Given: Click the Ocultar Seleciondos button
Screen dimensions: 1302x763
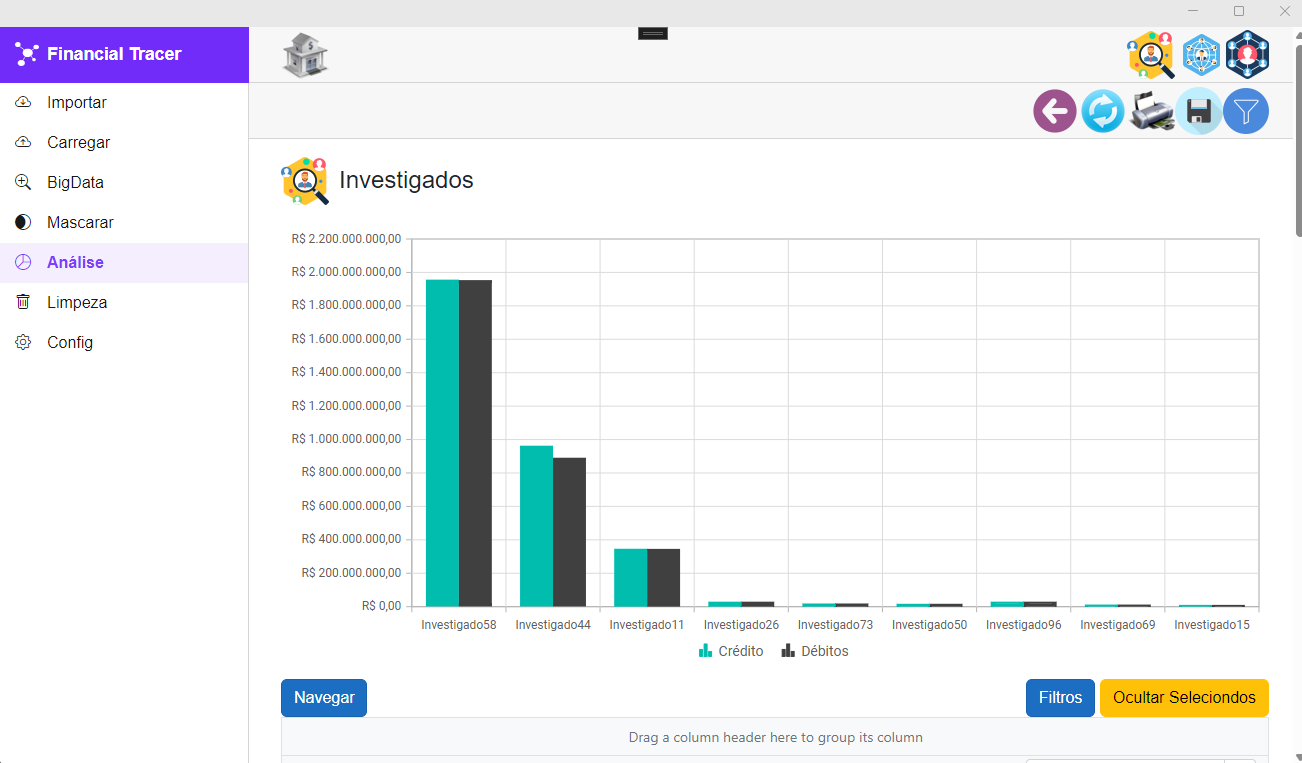Looking at the screenshot, I should click(x=1184, y=698).
